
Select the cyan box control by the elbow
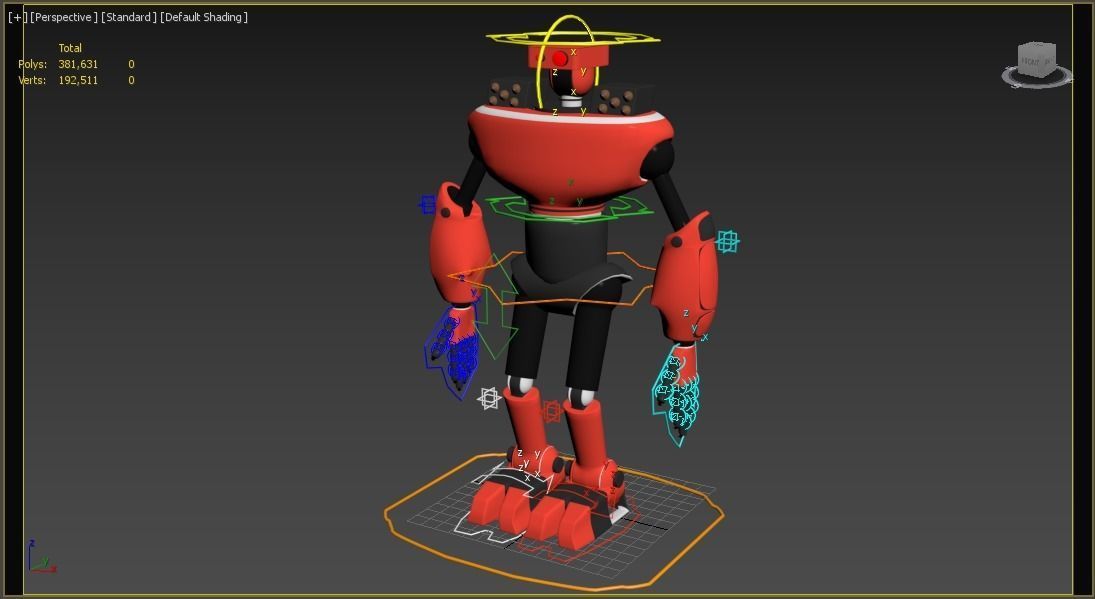[727, 242]
